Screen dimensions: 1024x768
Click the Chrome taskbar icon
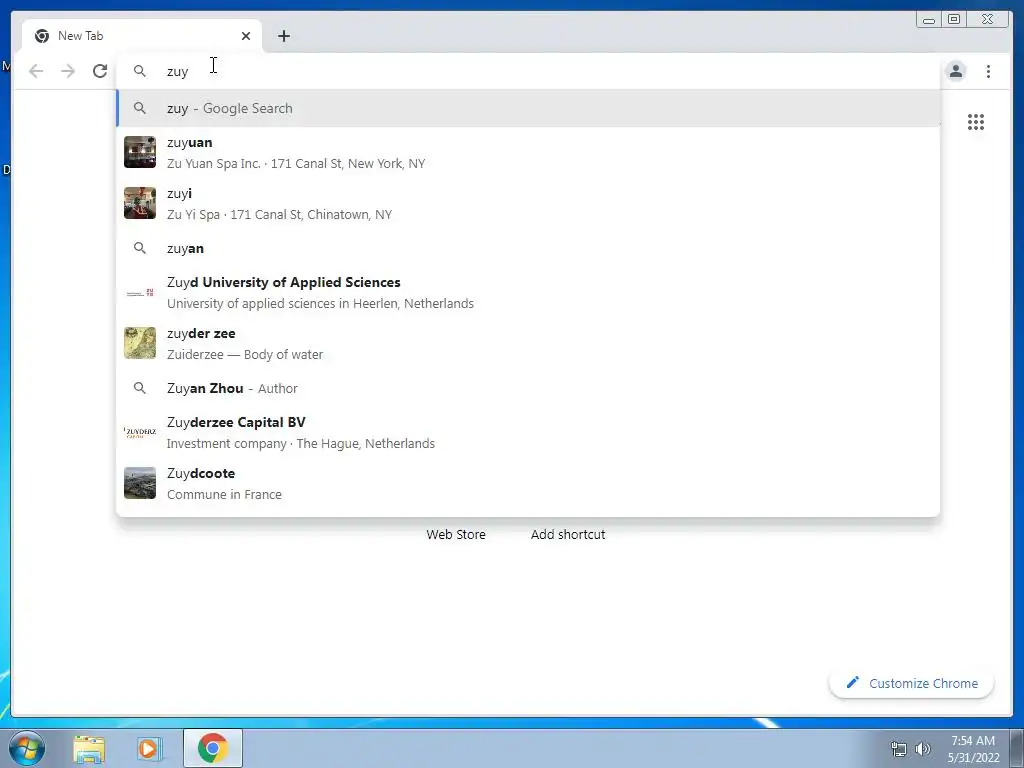213,748
